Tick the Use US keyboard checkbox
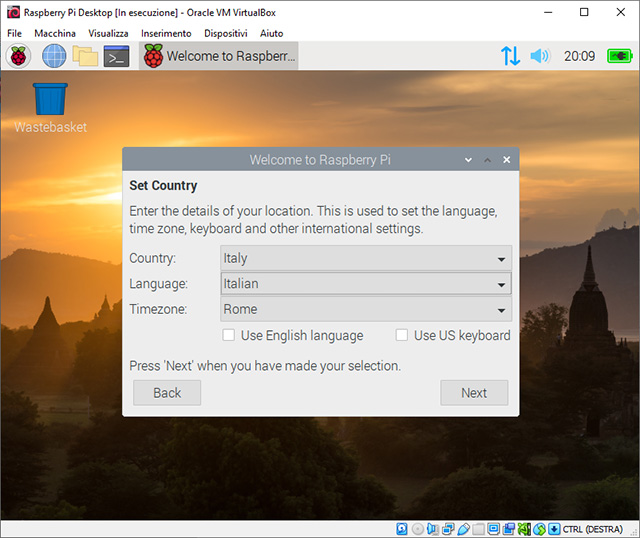The image size is (640, 538). tap(402, 336)
